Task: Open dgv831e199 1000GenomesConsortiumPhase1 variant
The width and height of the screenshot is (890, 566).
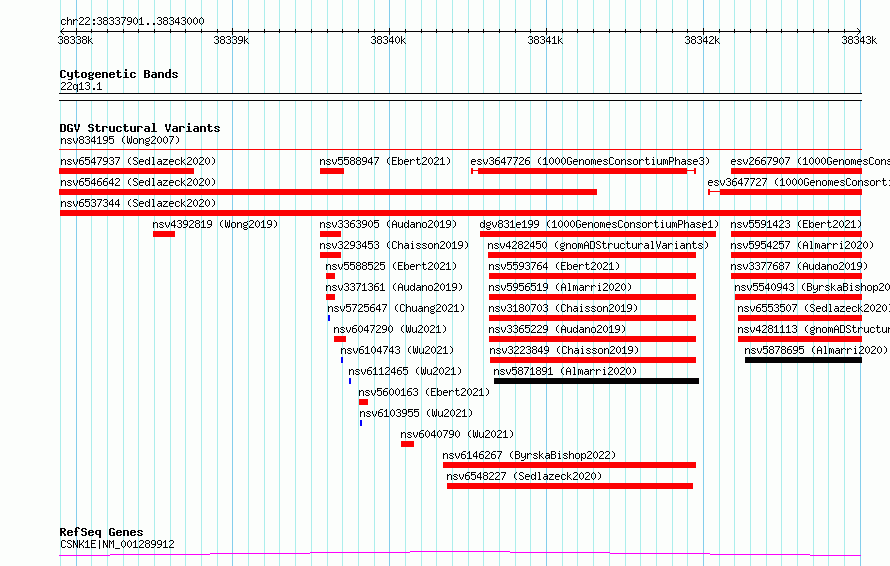Action: 599,224
